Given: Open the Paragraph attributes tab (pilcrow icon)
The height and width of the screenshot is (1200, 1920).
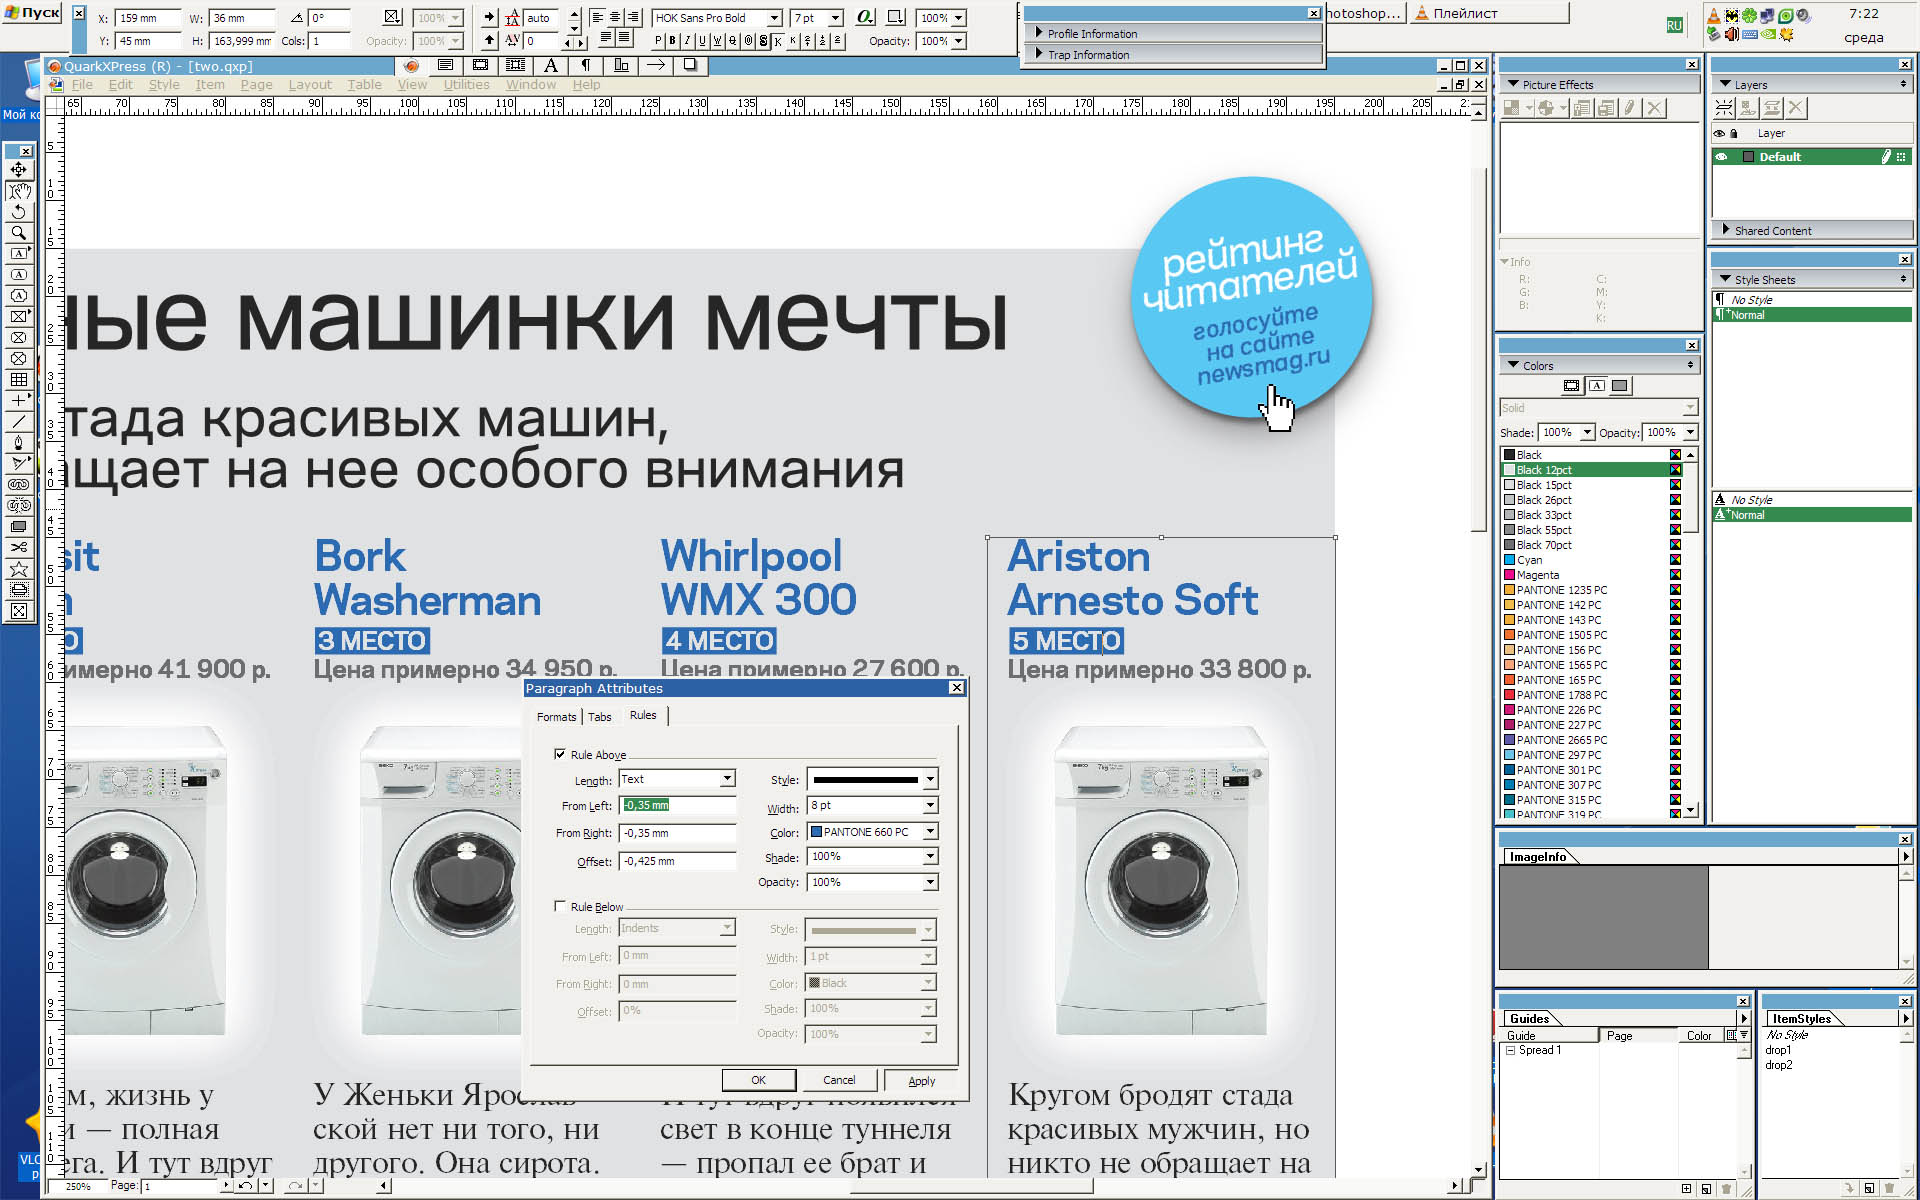Looking at the screenshot, I should click(x=586, y=65).
